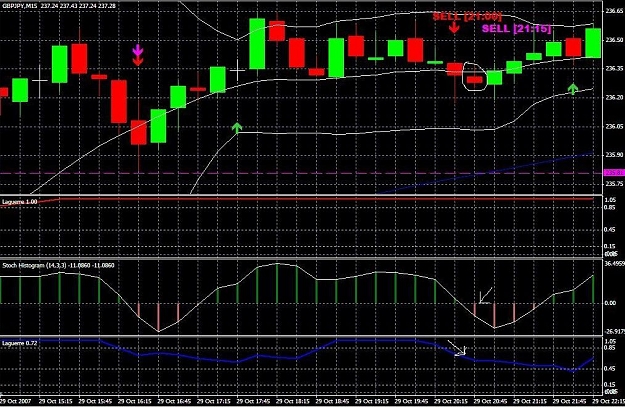Screen dimensions: 625x407
Task: Click the magenta 235.81 price tag
Action: coord(614,173)
